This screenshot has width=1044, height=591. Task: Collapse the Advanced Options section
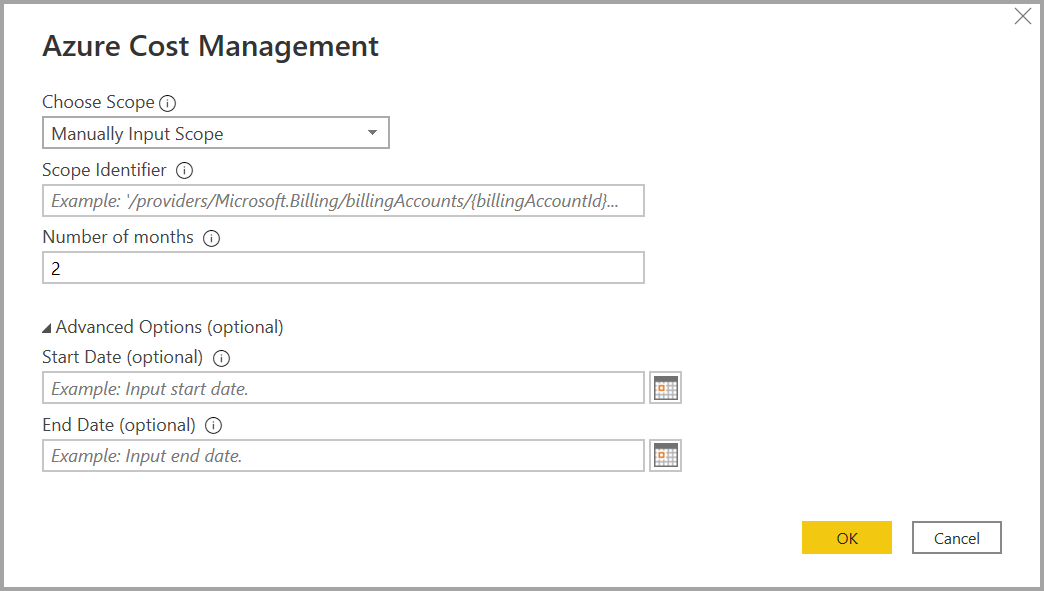coord(48,328)
